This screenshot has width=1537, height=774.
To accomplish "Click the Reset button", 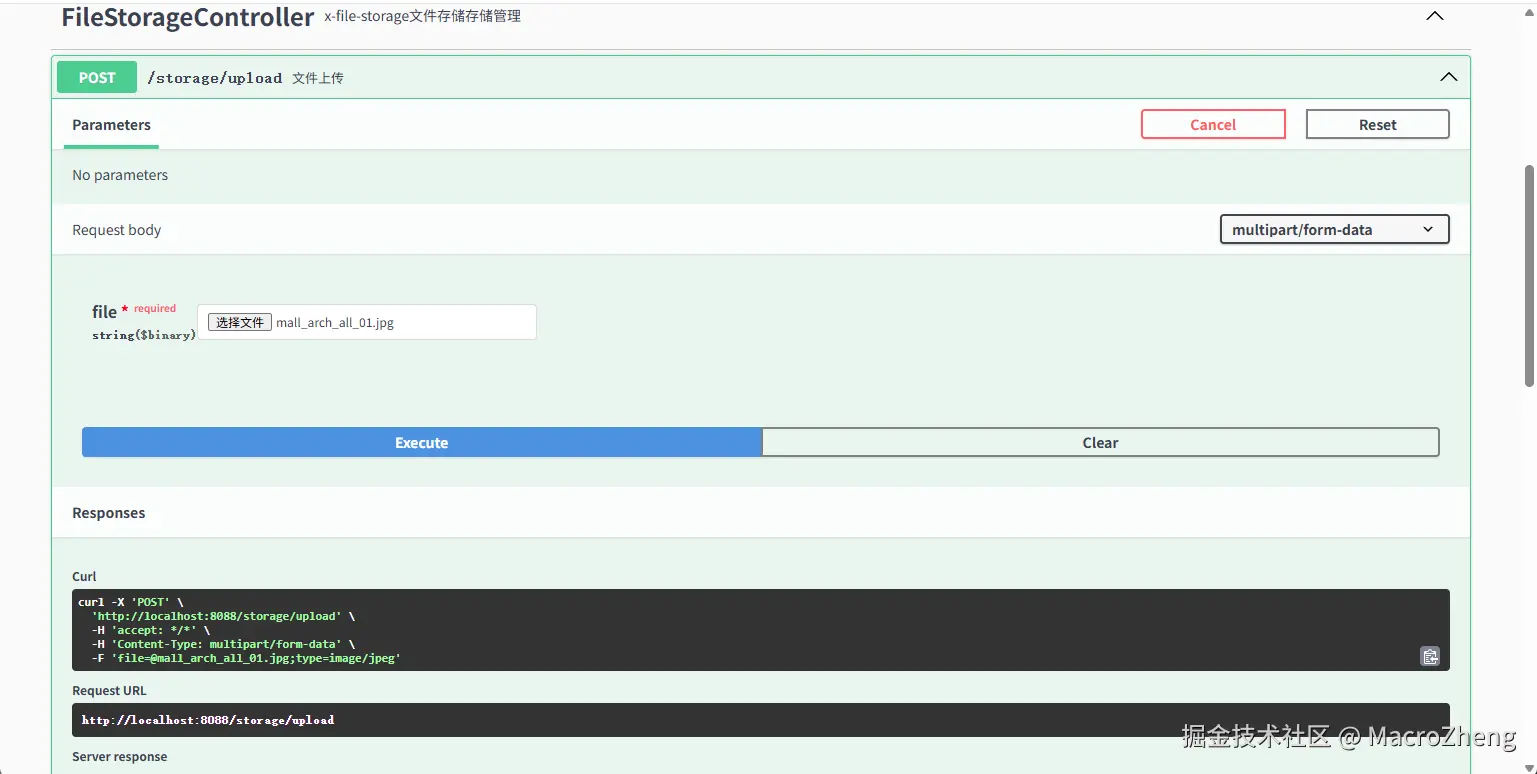I will point(1377,124).
